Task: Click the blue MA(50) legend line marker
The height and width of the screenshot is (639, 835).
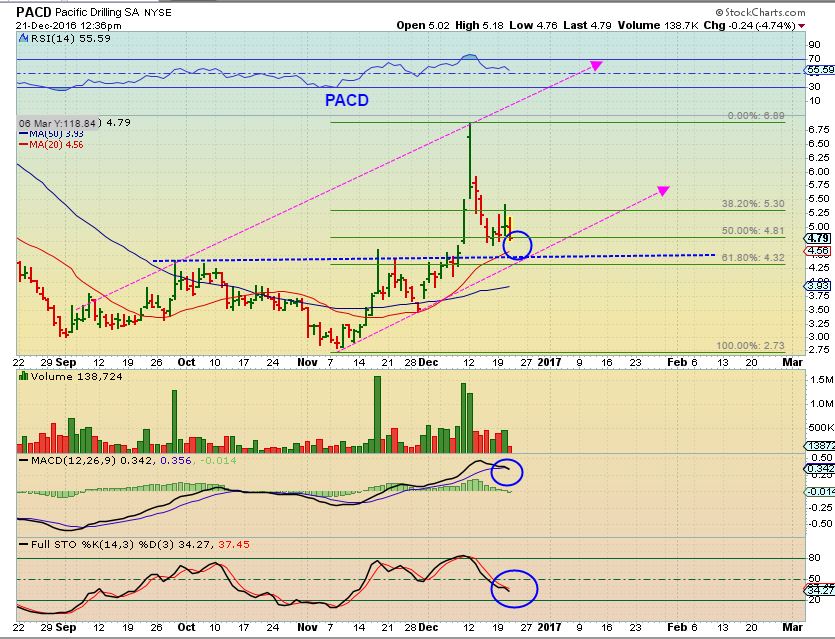Action: click(23, 134)
